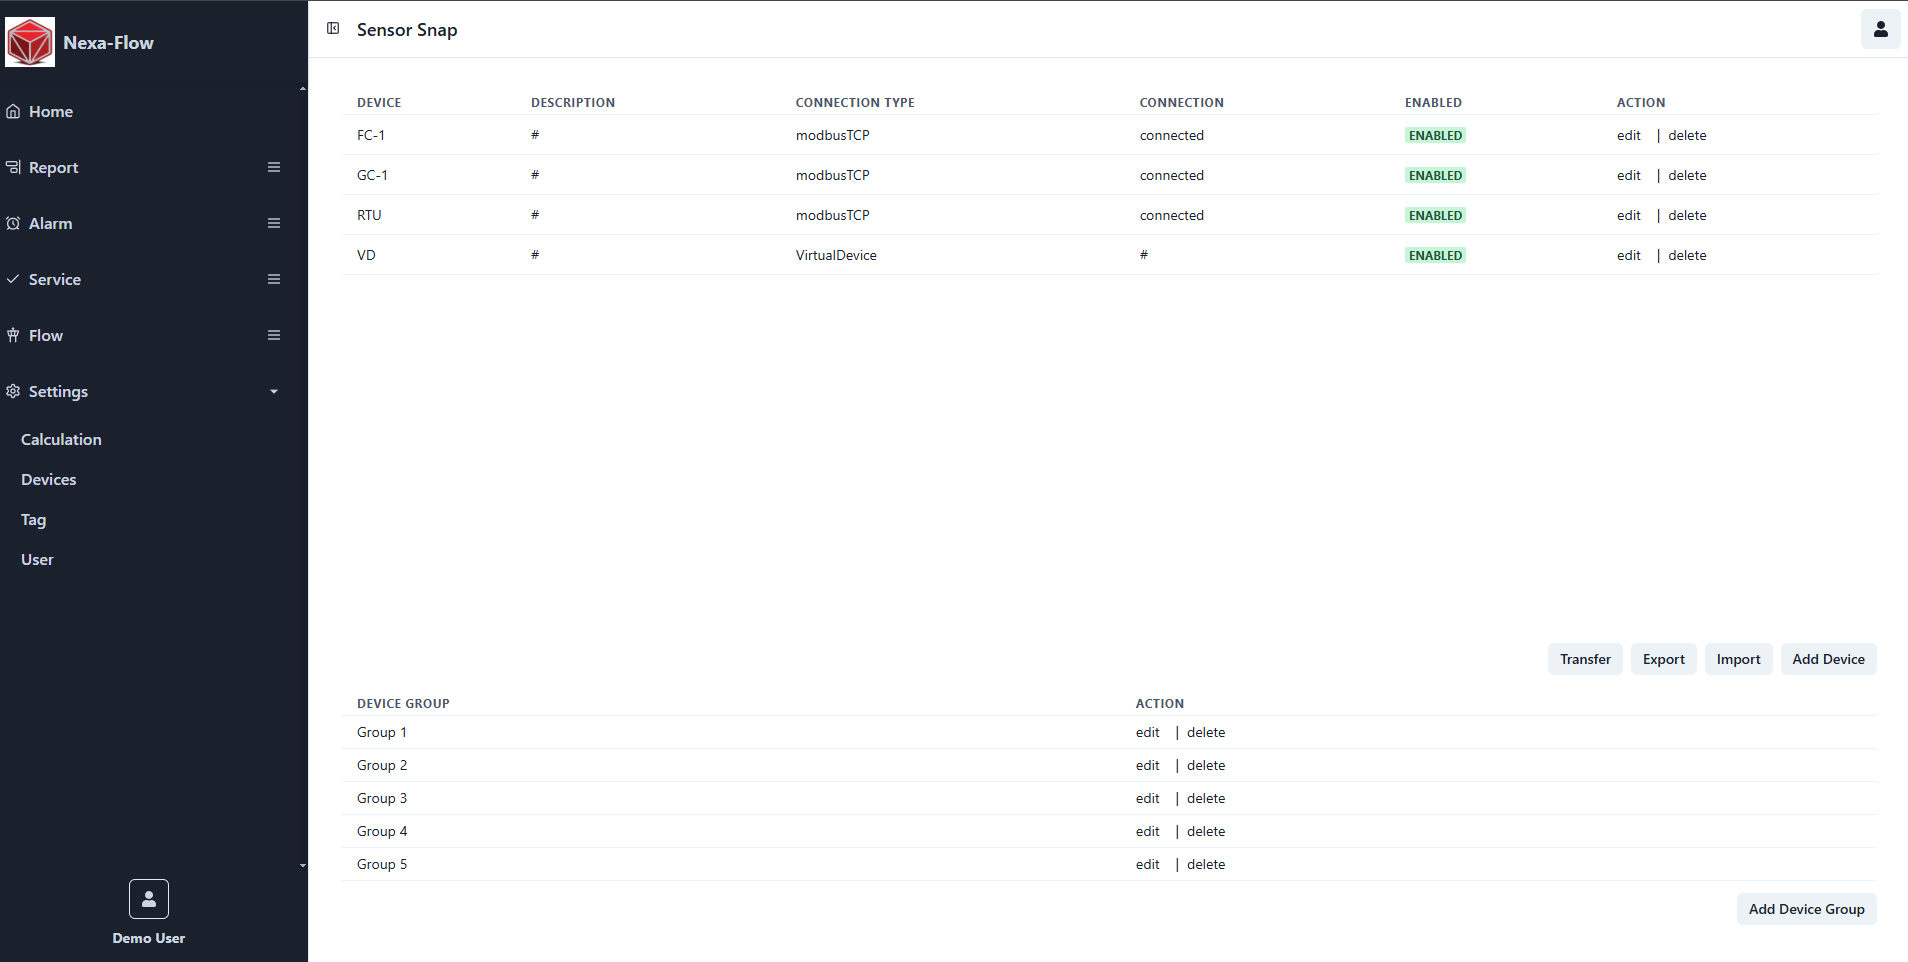Image resolution: width=1908 pixels, height=962 pixels.
Task: Toggle the ENABLED status of GC-1
Action: [1435, 175]
